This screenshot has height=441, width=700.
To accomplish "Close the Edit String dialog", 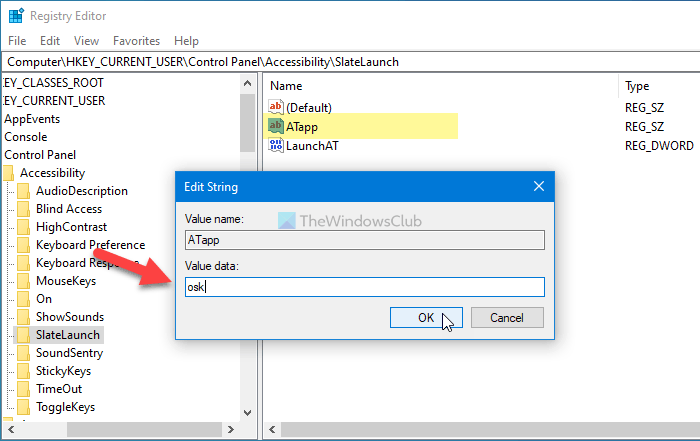I will [539, 186].
